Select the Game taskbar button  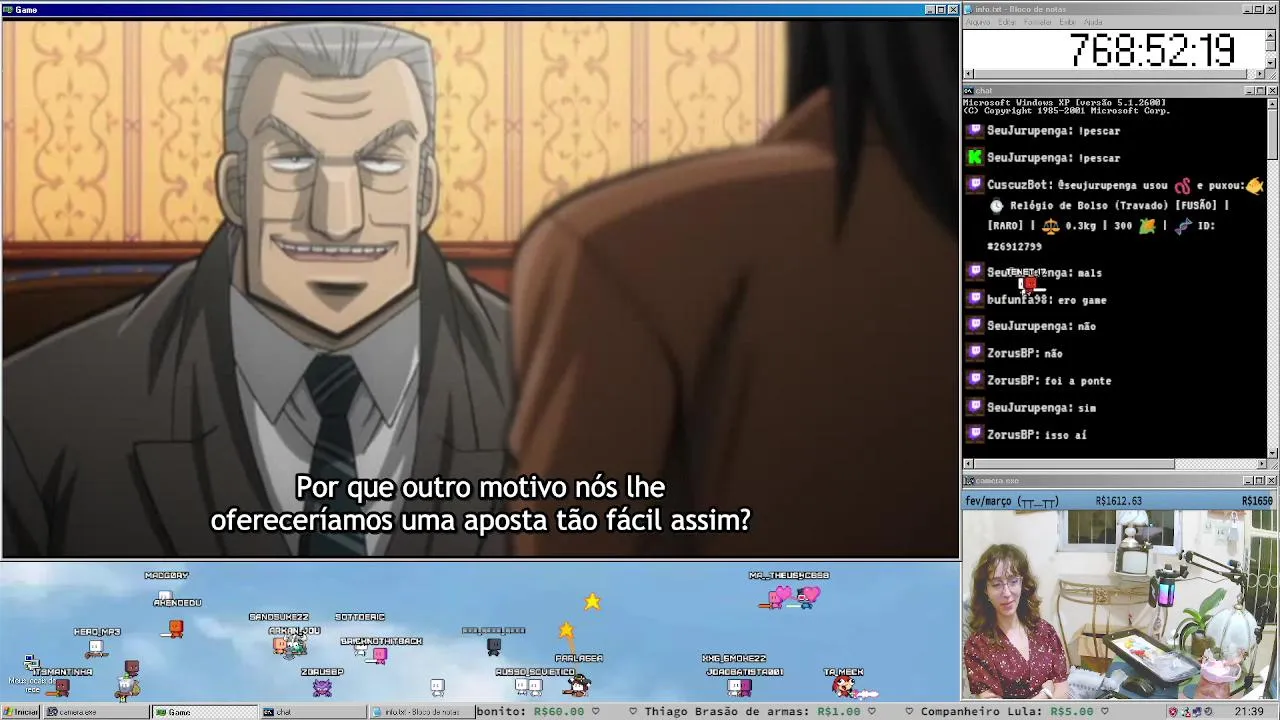click(x=204, y=712)
